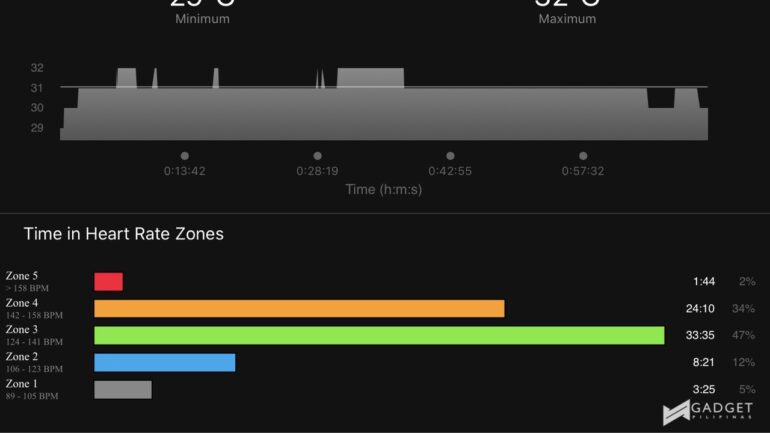Viewport: 770px width, 433px height.
Task: Click the Time in Heart Rate Zones heading
Action: [x=124, y=234]
